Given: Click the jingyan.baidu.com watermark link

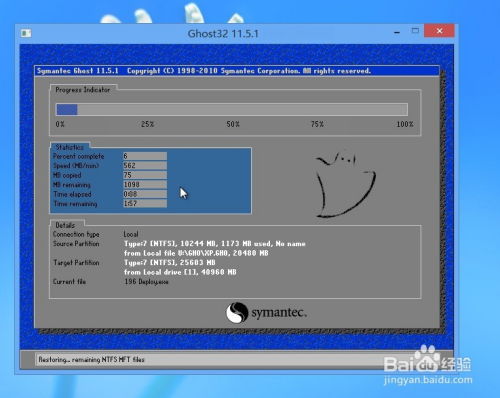Looking at the screenshot, I should (428, 380).
